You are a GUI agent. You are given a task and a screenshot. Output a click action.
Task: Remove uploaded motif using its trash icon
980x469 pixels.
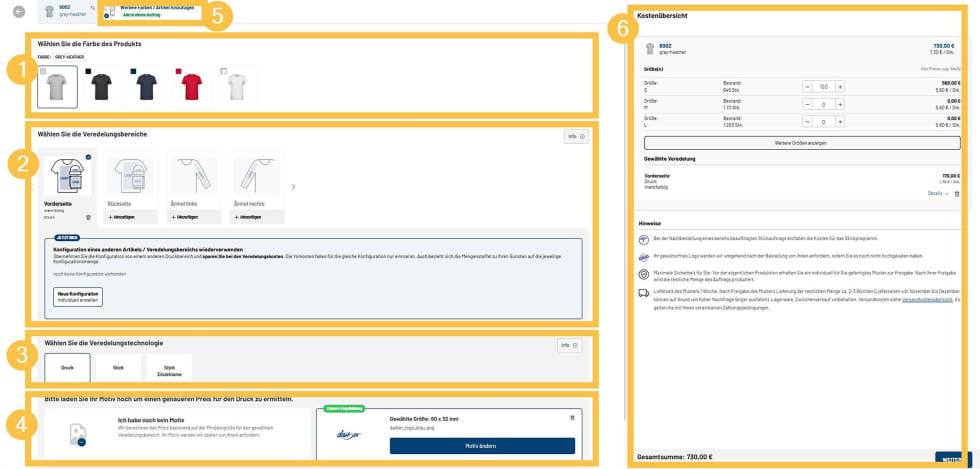click(572, 418)
